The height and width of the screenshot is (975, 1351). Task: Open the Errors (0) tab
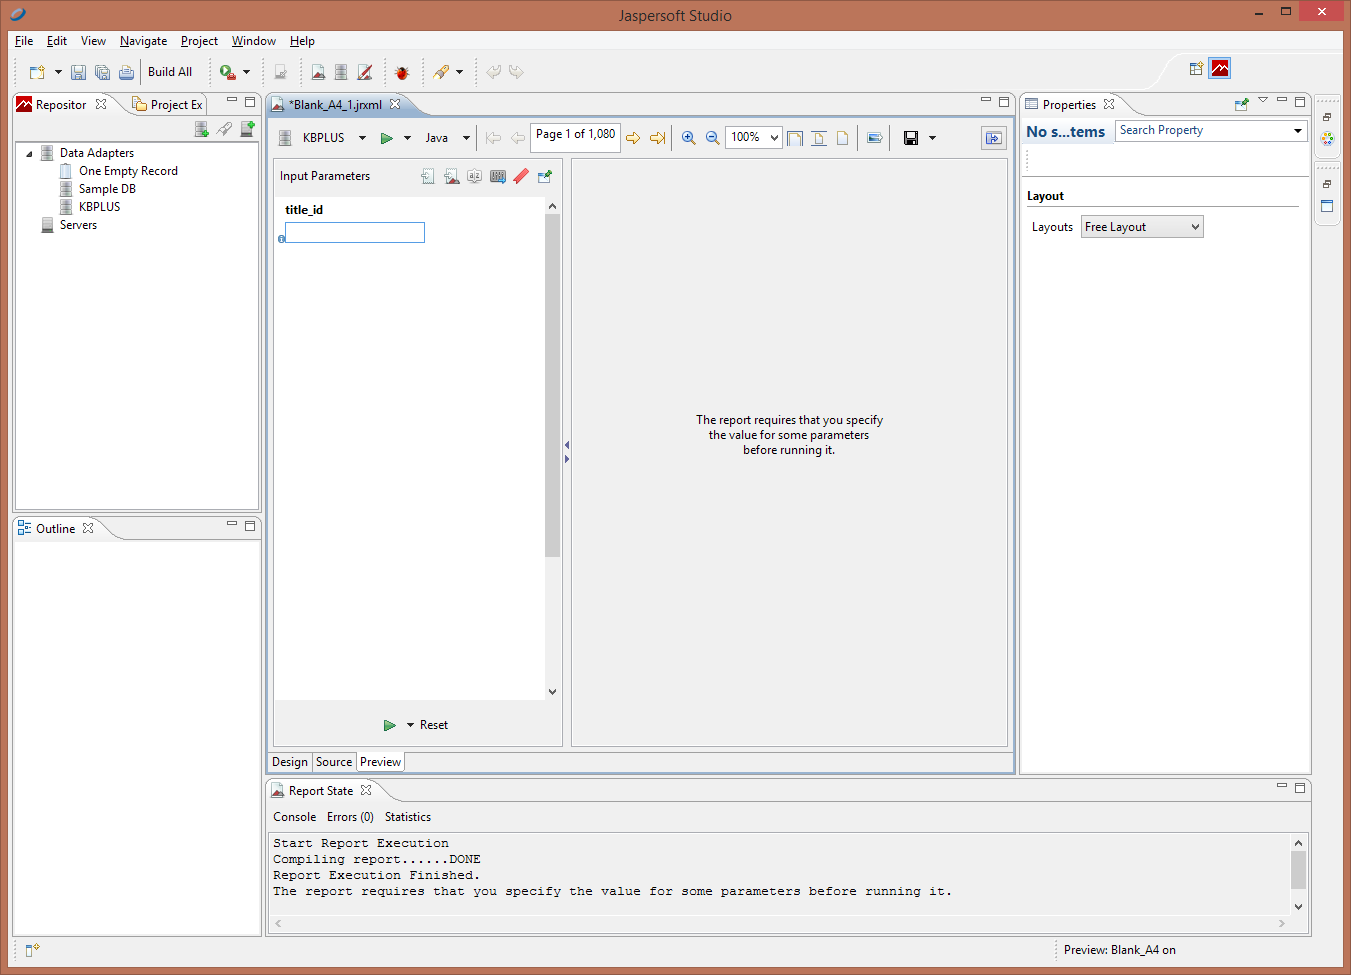click(350, 817)
